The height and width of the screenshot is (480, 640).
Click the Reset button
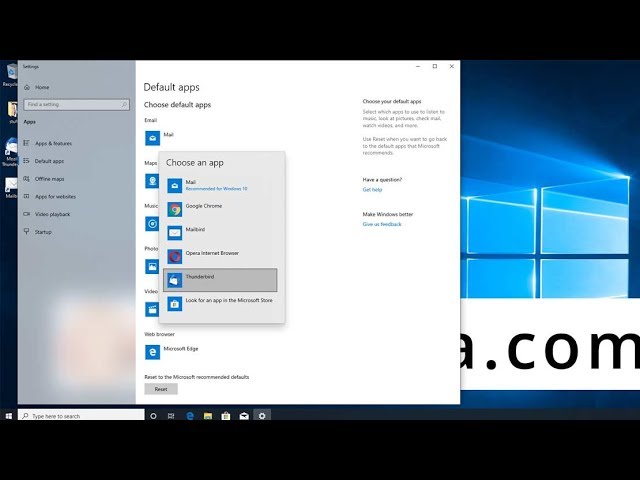(x=161, y=389)
